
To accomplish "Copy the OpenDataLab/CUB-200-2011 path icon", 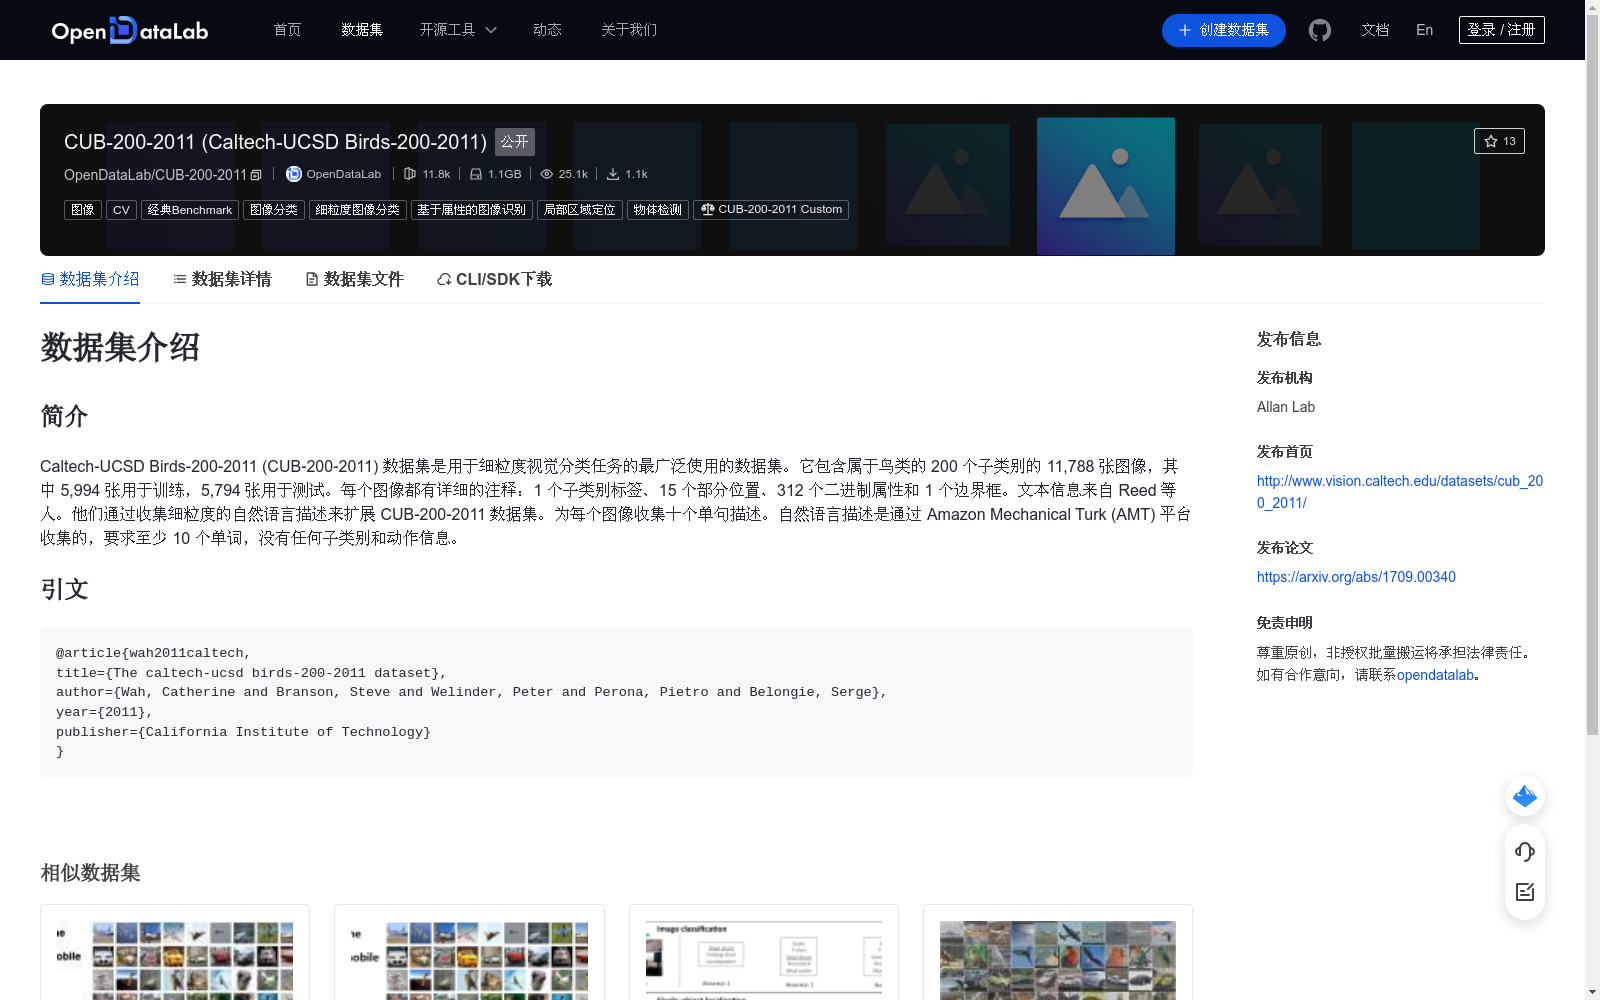I will pyautogui.click(x=256, y=175).
